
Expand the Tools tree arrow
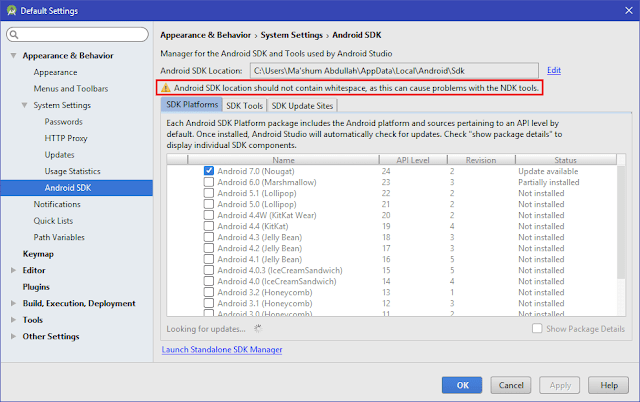(13, 320)
